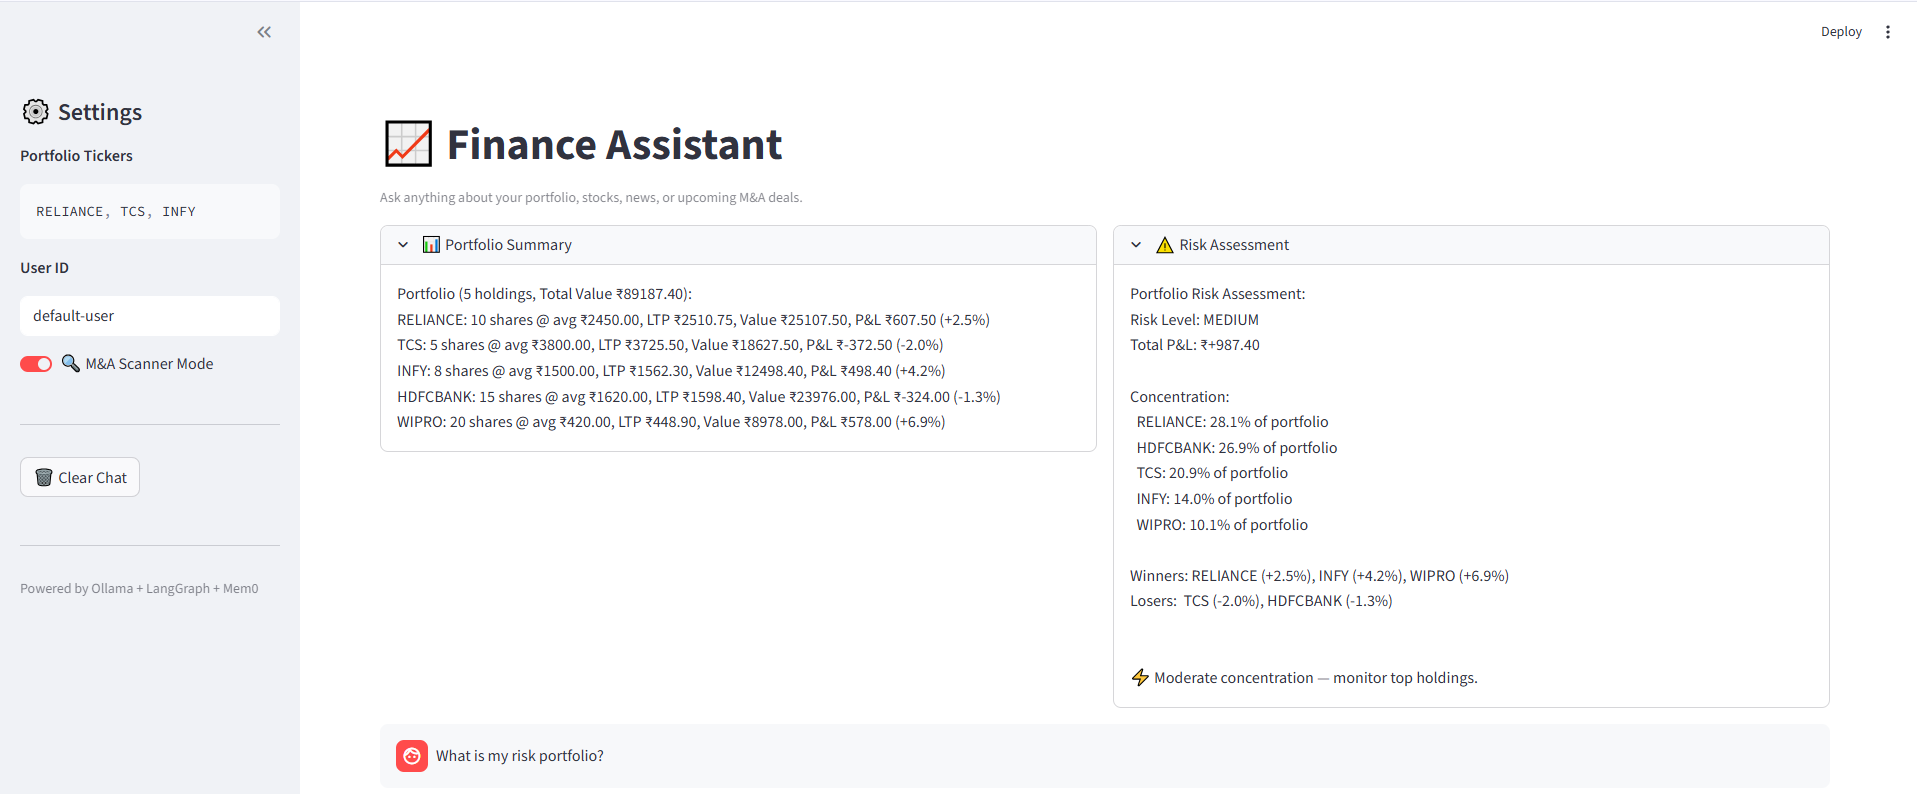
Task: Click the trash can icon in Clear Chat
Action: [44, 477]
